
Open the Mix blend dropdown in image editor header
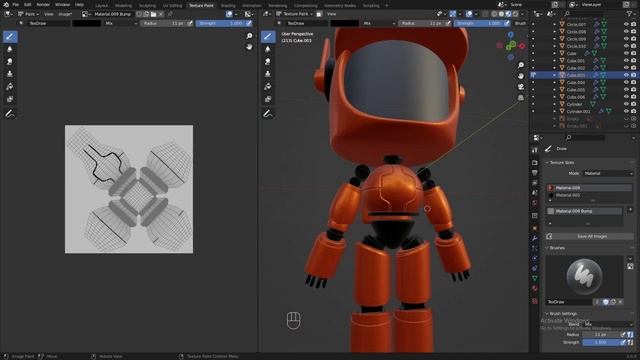pos(121,23)
